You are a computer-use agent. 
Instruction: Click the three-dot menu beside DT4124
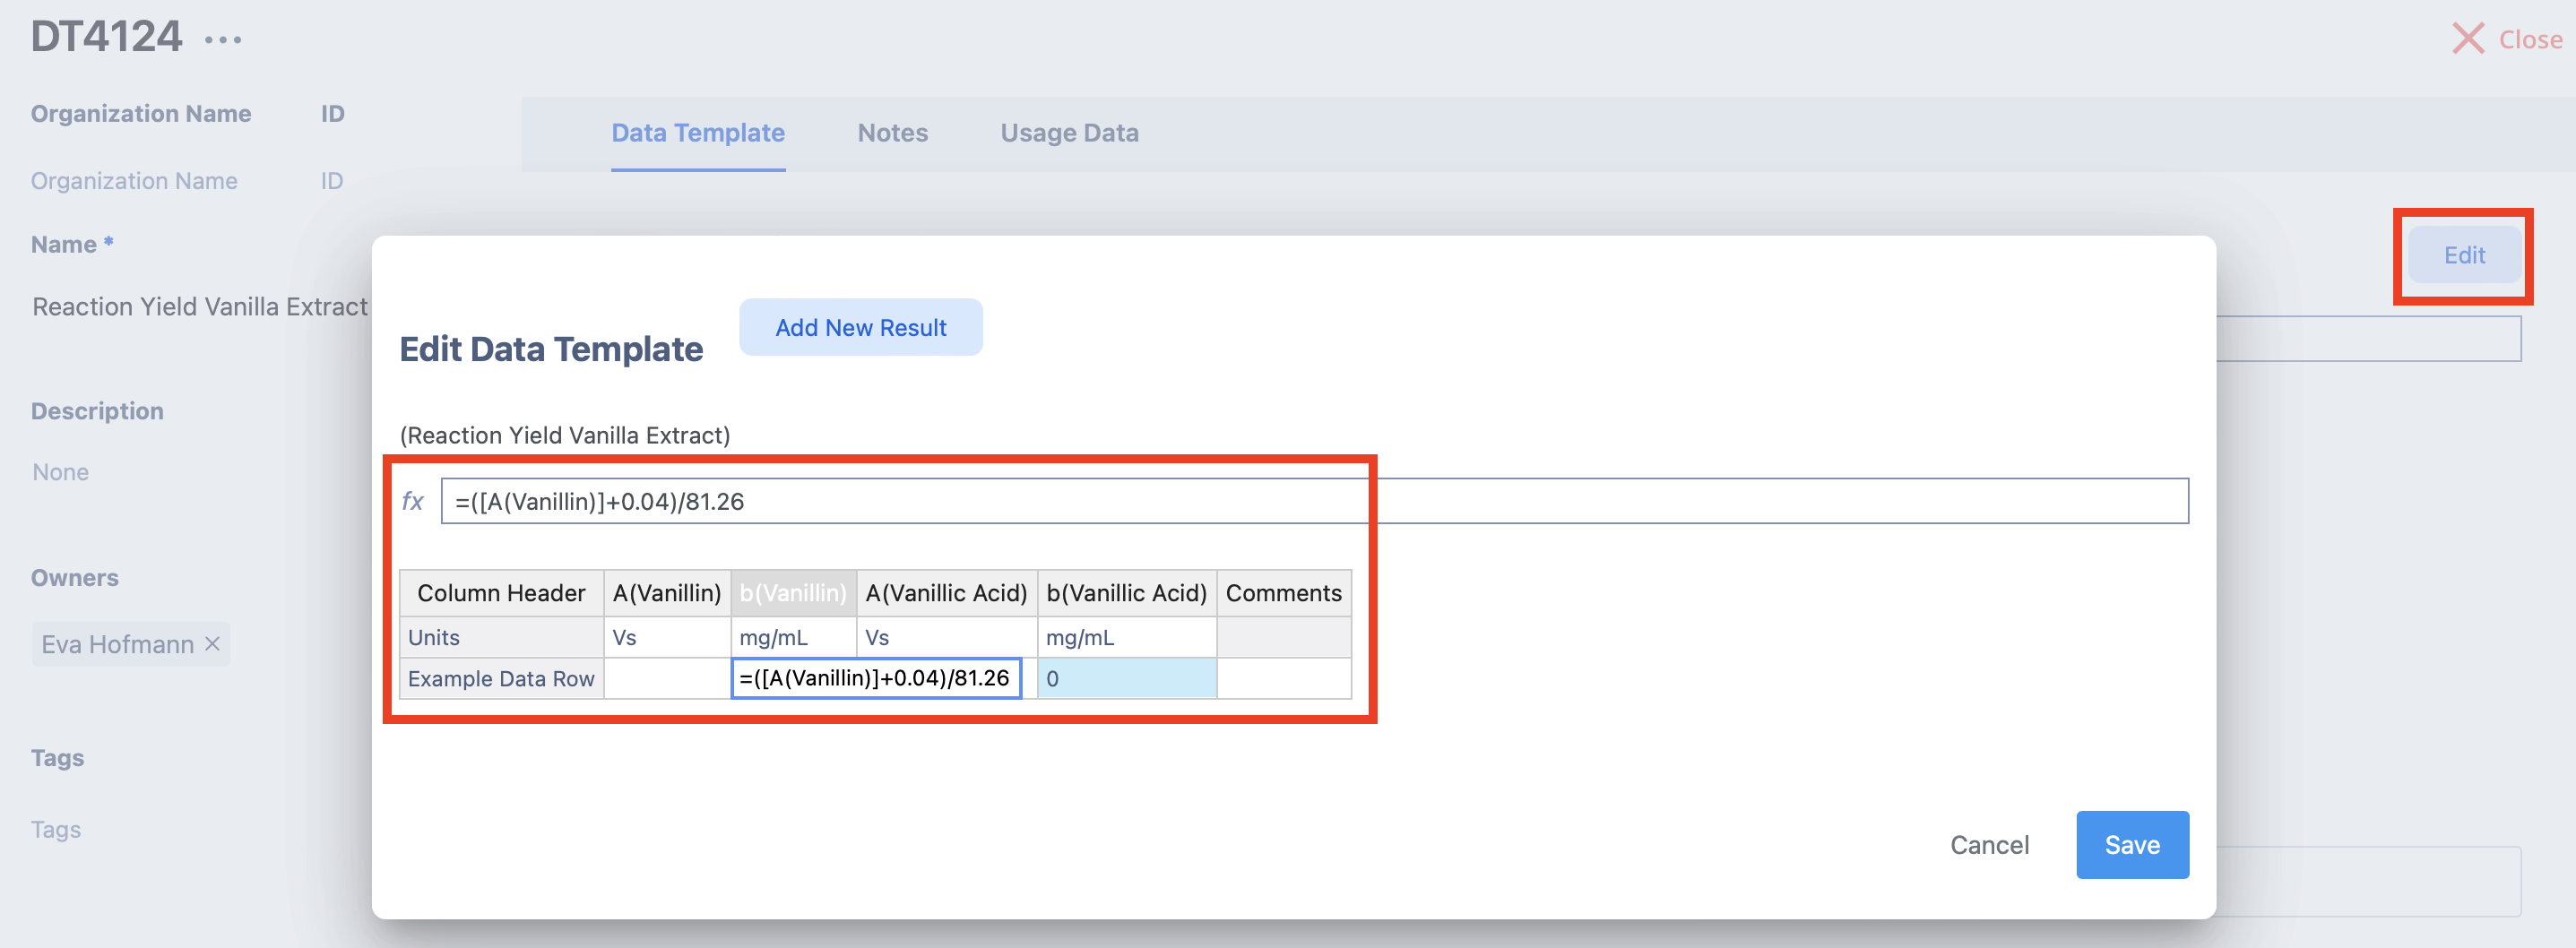click(x=222, y=40)
